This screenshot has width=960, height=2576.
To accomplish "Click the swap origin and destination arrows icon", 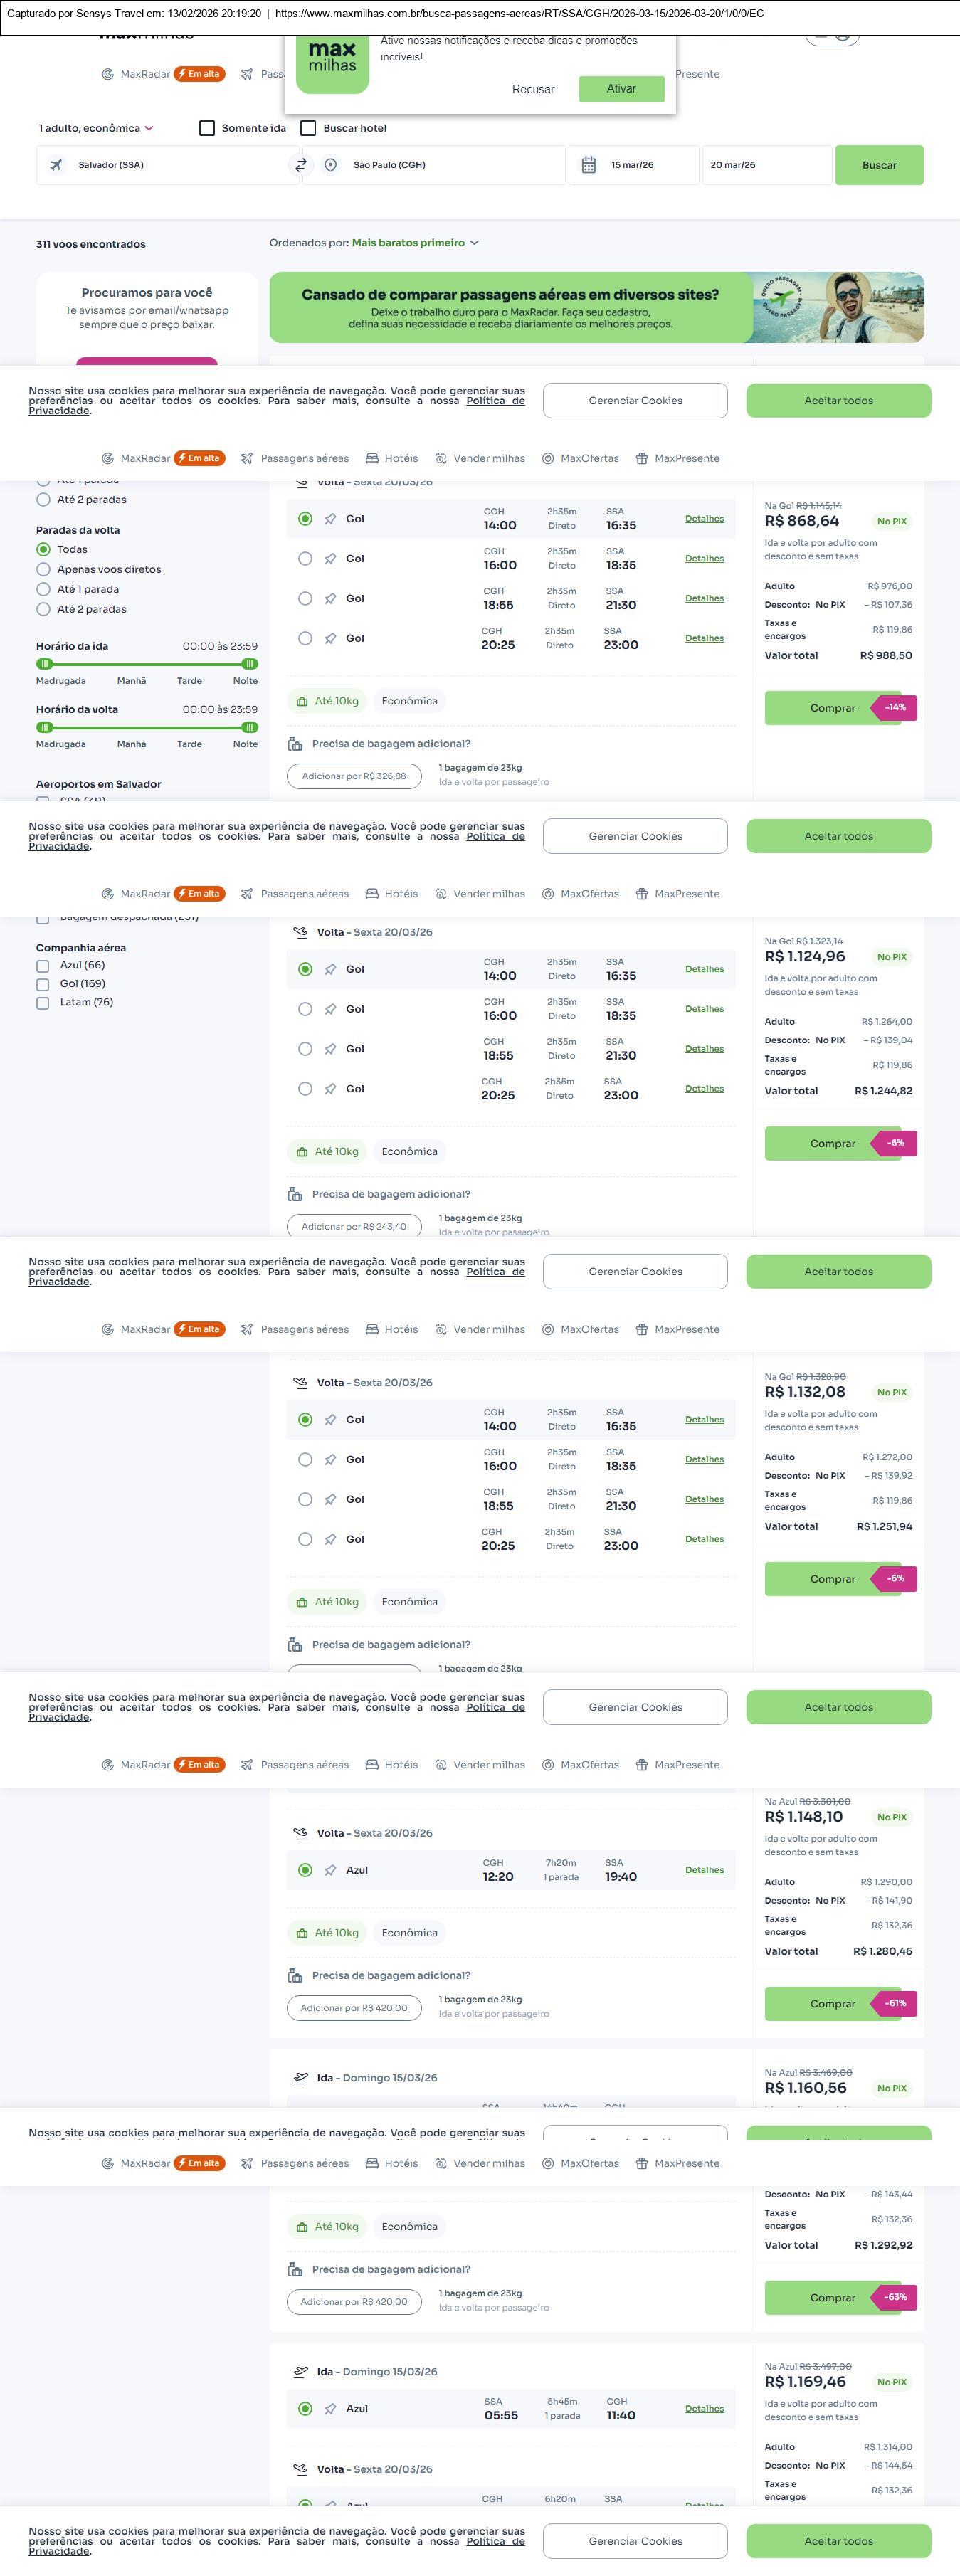I will [x=300, y=165].
